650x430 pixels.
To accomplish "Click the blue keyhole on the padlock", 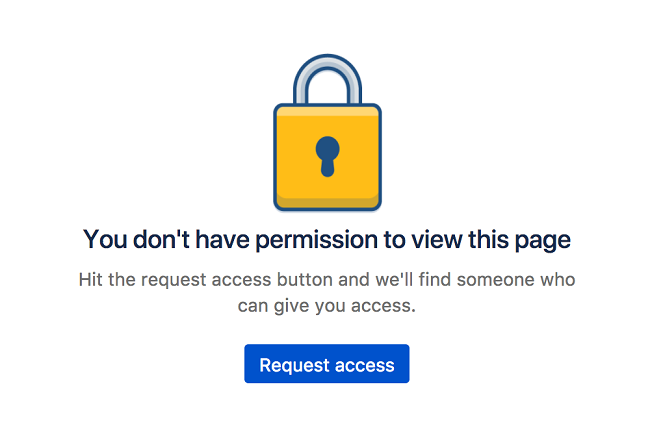I will [327, 157].
